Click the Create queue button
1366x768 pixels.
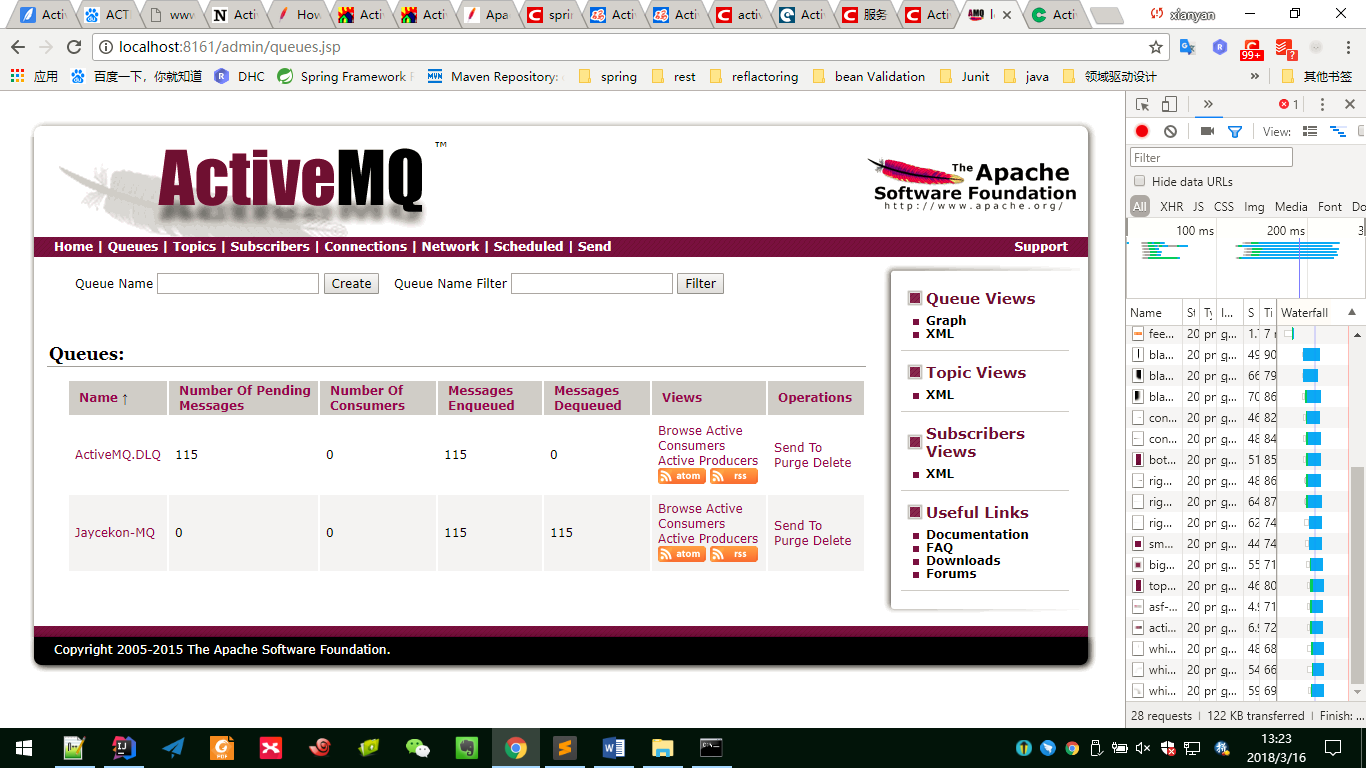coord(351,283)
